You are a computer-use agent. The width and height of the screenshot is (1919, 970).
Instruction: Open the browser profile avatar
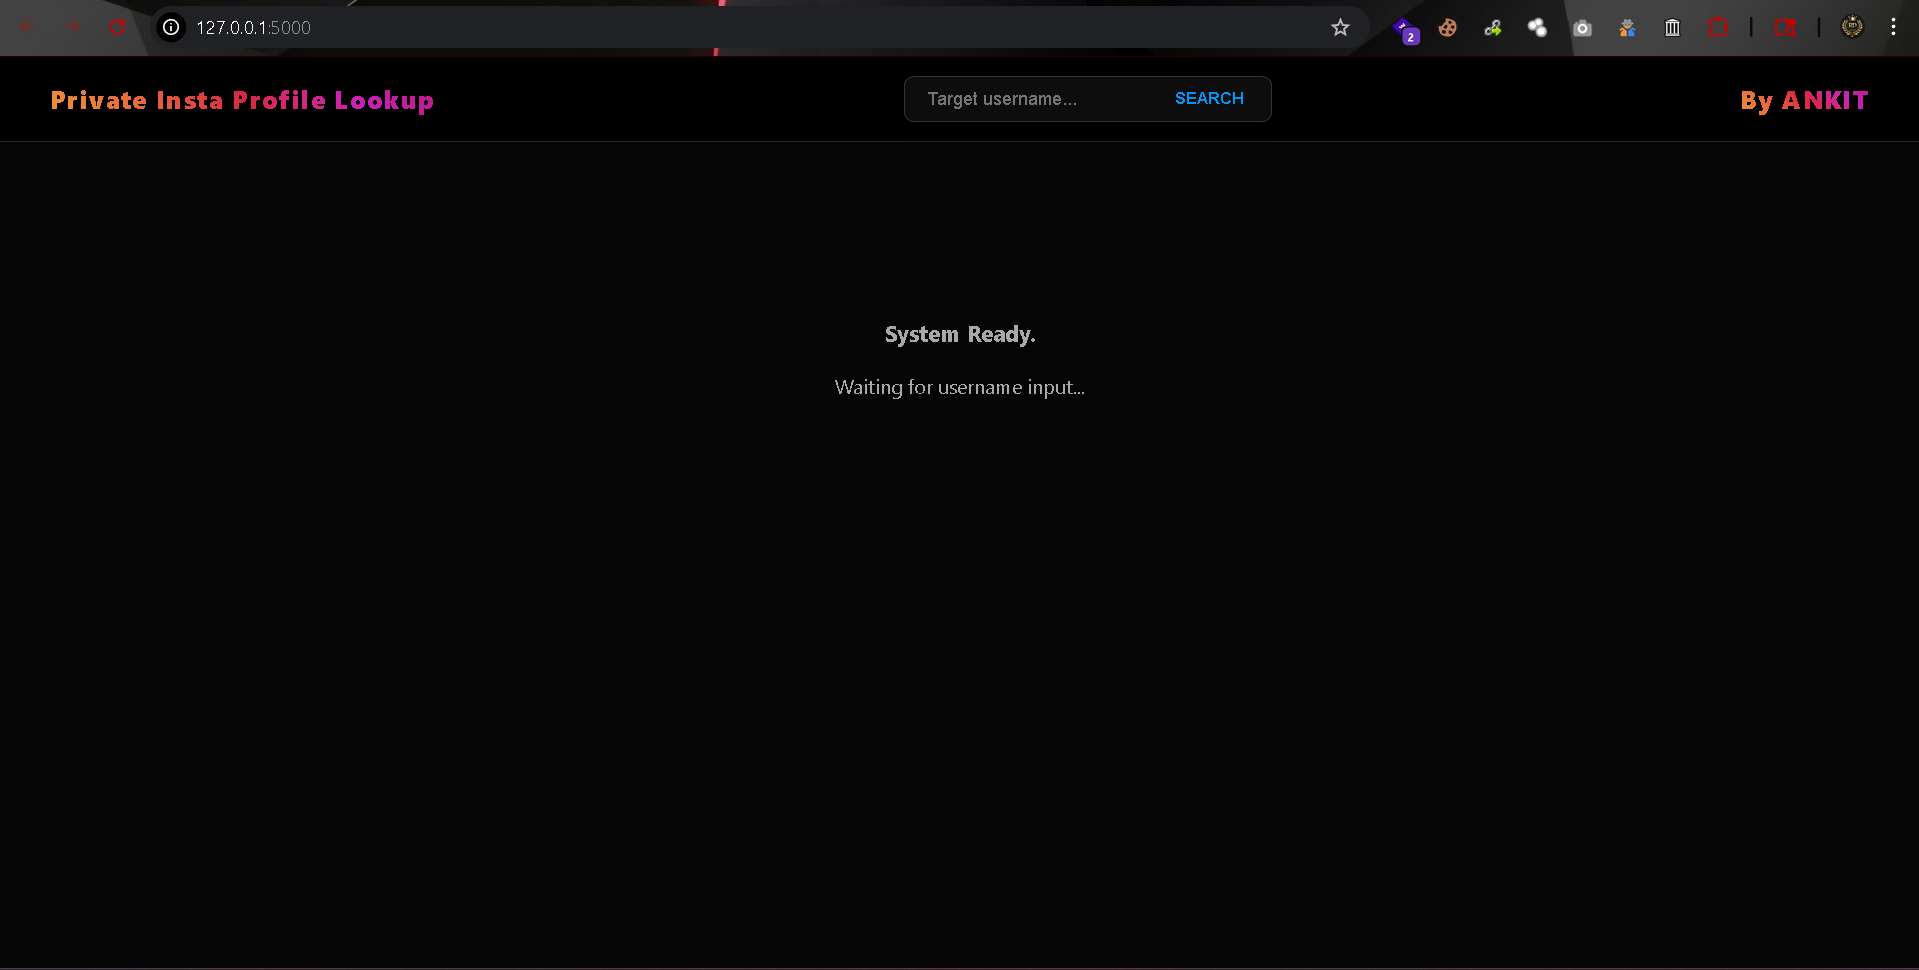pos(1852,27)
